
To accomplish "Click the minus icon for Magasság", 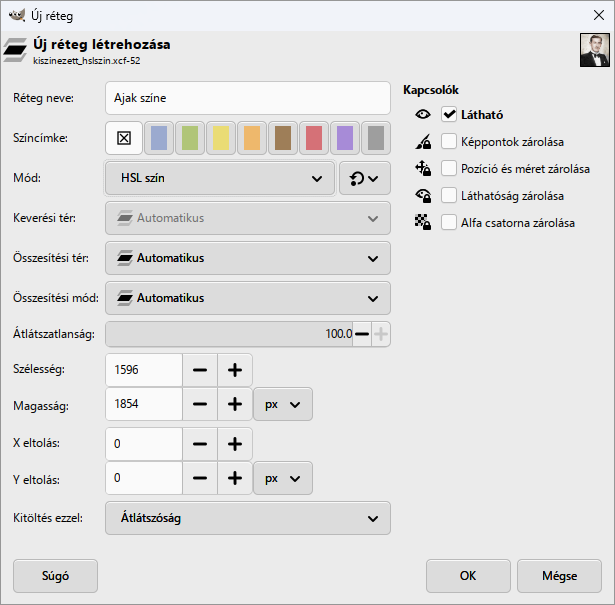I will (200, 404).
